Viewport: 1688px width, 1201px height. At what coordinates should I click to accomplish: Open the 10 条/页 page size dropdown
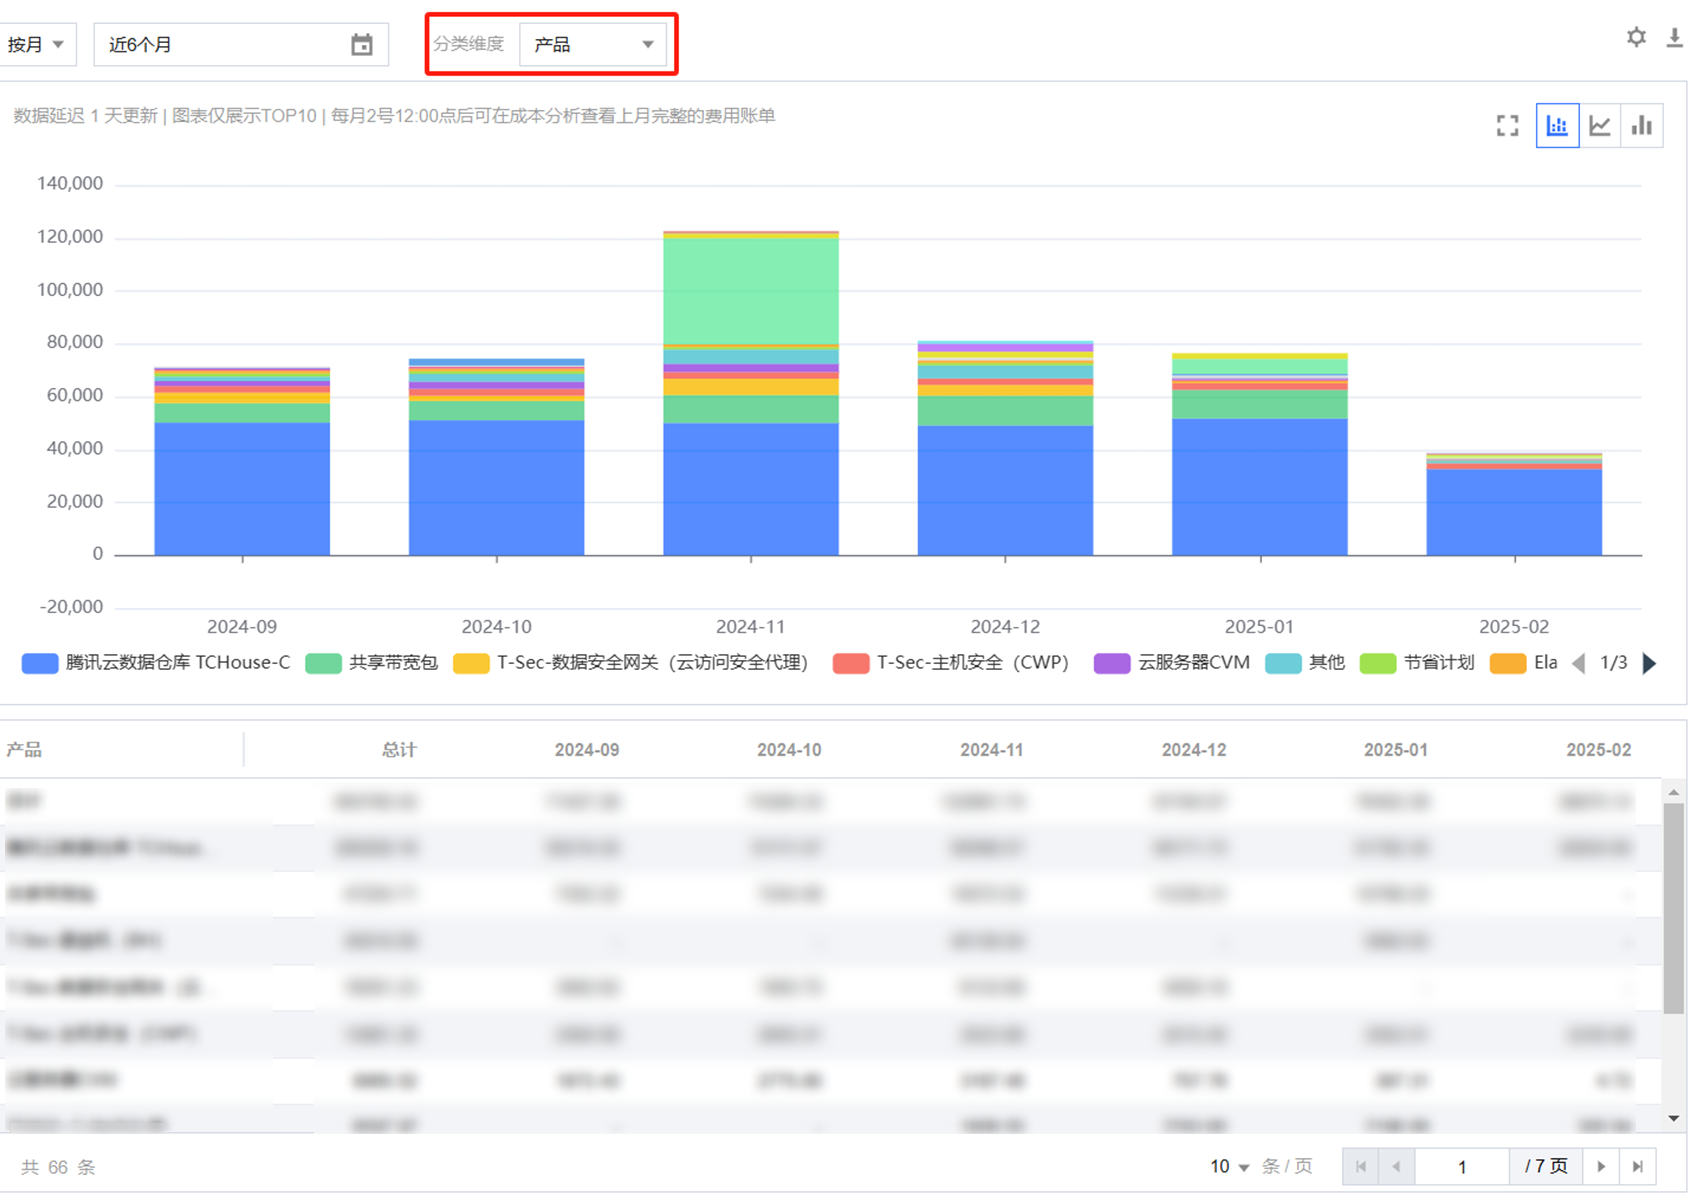pyautogui.click(x=1229, y=1167)
